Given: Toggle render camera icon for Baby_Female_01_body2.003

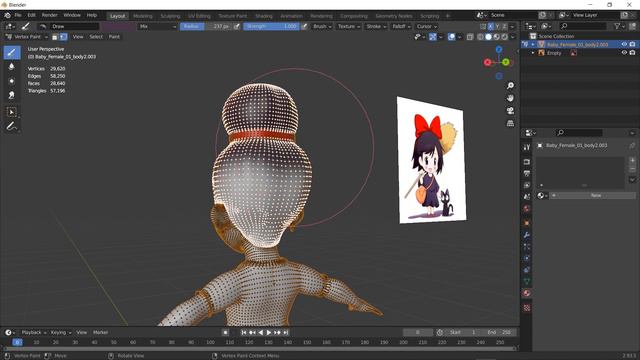Looking at the screenshot, I should 632,44.
